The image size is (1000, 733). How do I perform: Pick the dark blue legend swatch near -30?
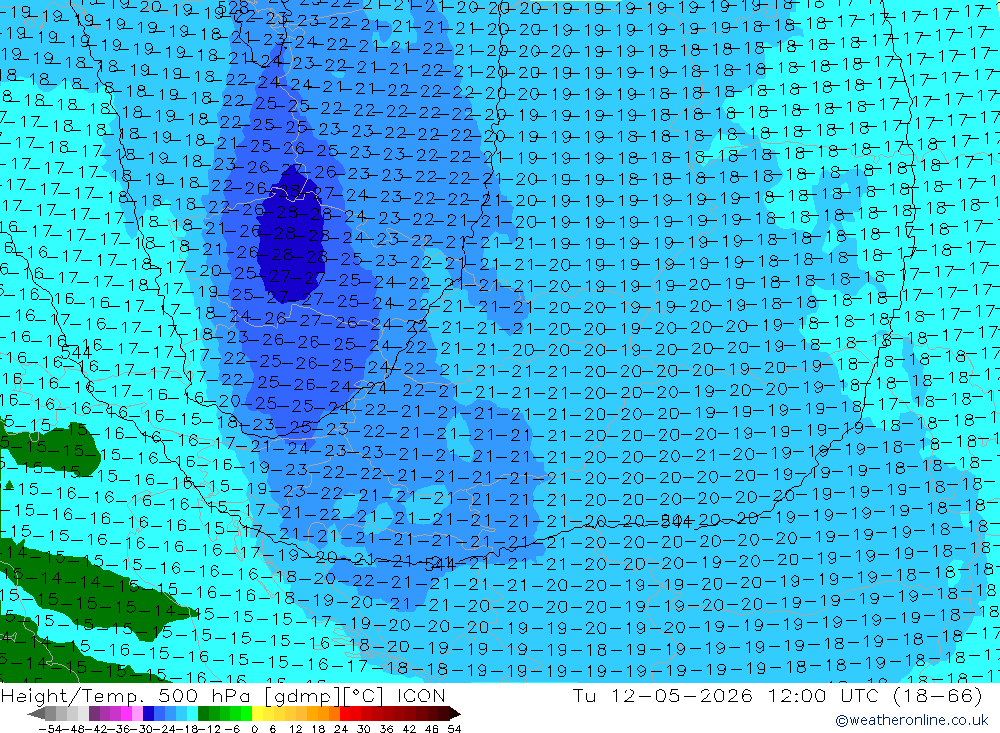coord(149,714)
